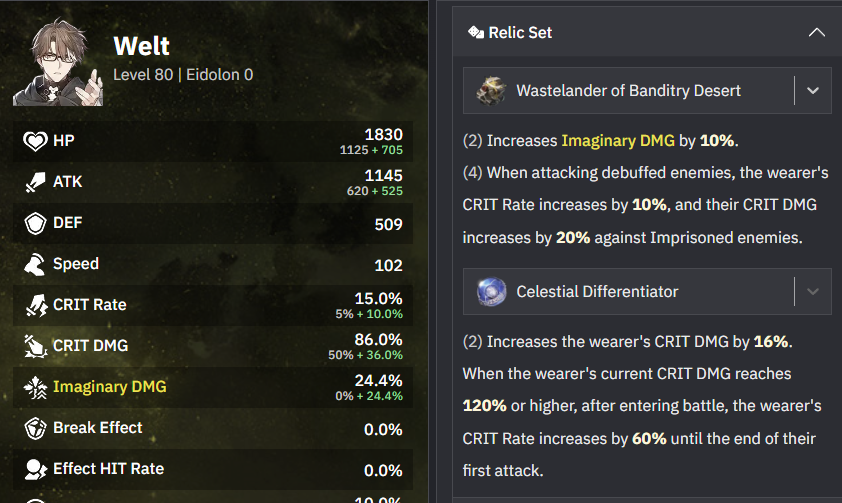This screenshot has width=842, height=503.
Task: Click the Welt character name
Action: pos(141,46)
